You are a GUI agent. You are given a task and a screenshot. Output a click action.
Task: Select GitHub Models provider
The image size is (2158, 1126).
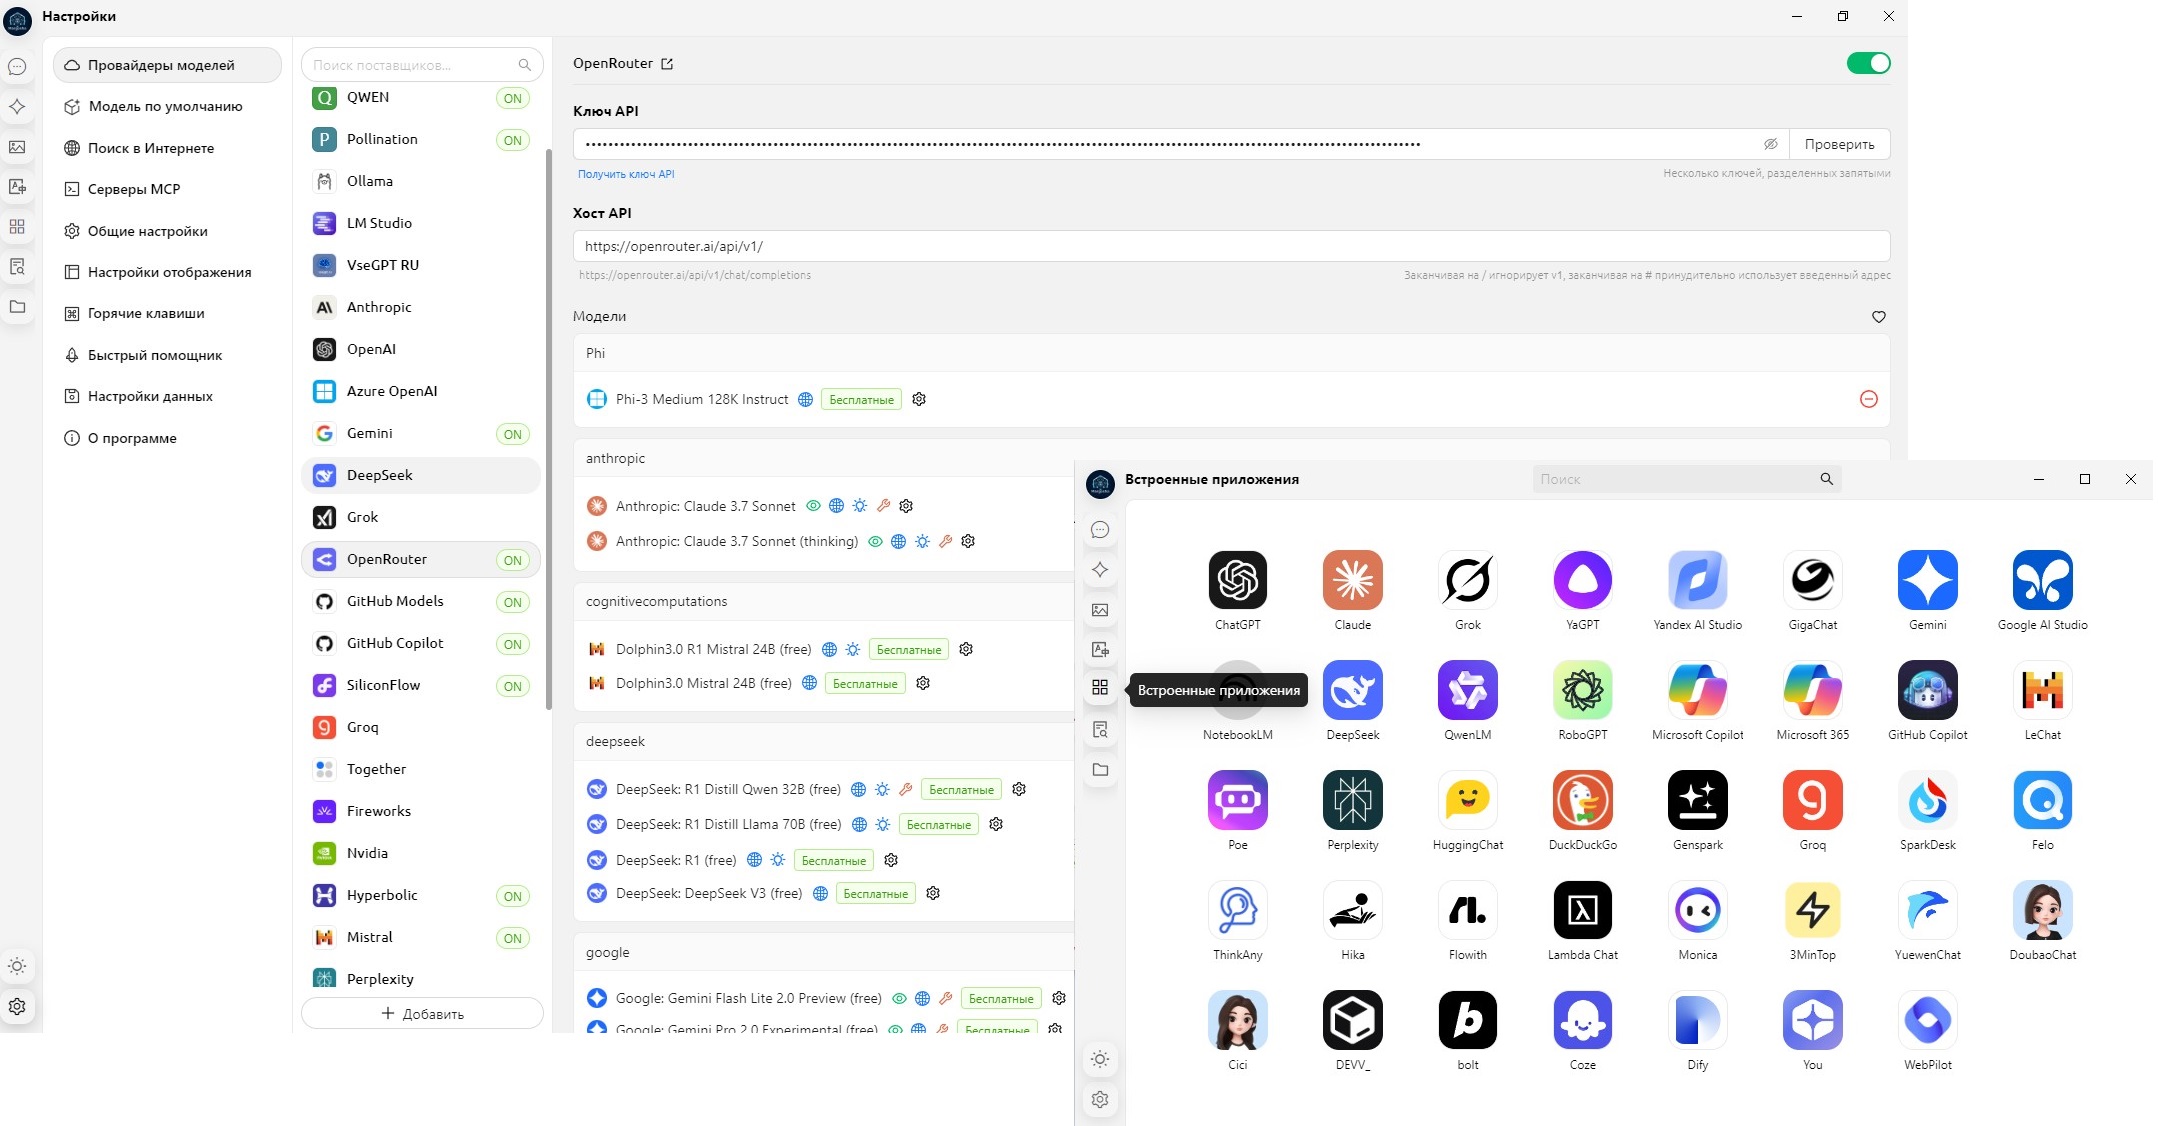coord(421,602)
